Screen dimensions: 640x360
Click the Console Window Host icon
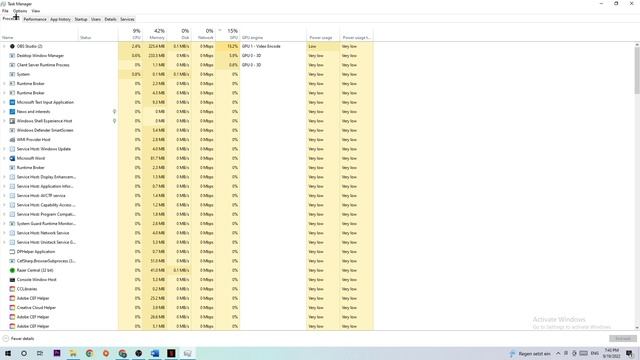coord(12,280)
